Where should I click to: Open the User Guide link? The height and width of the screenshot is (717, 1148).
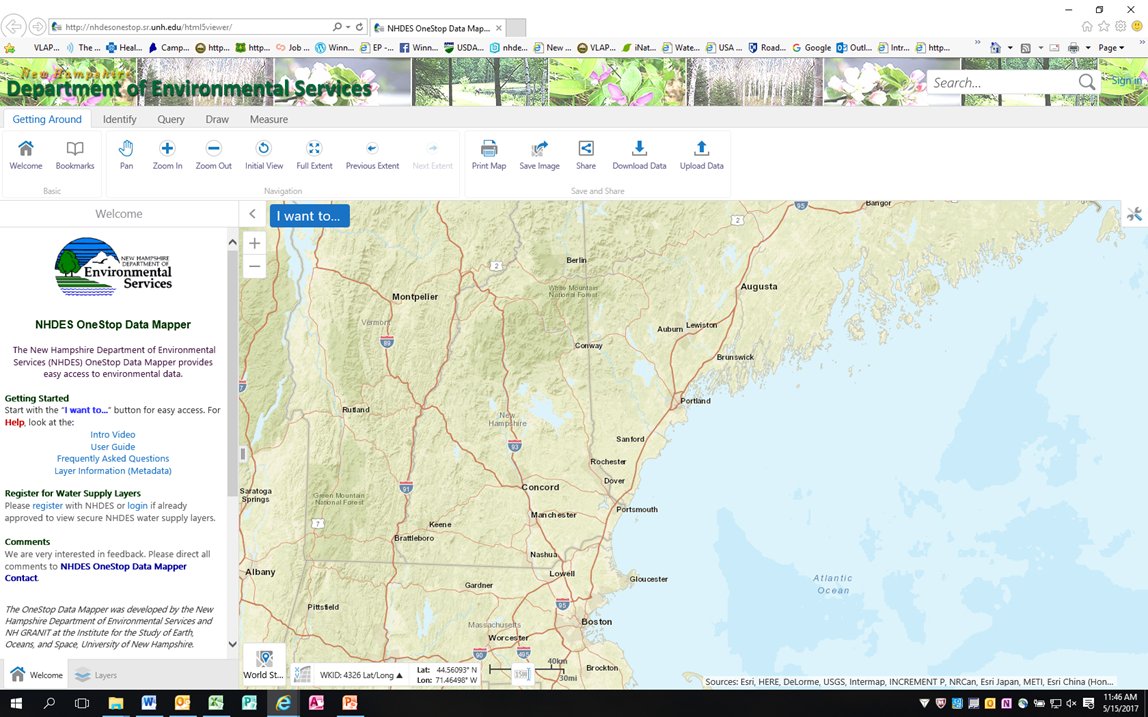pos(113,447)
